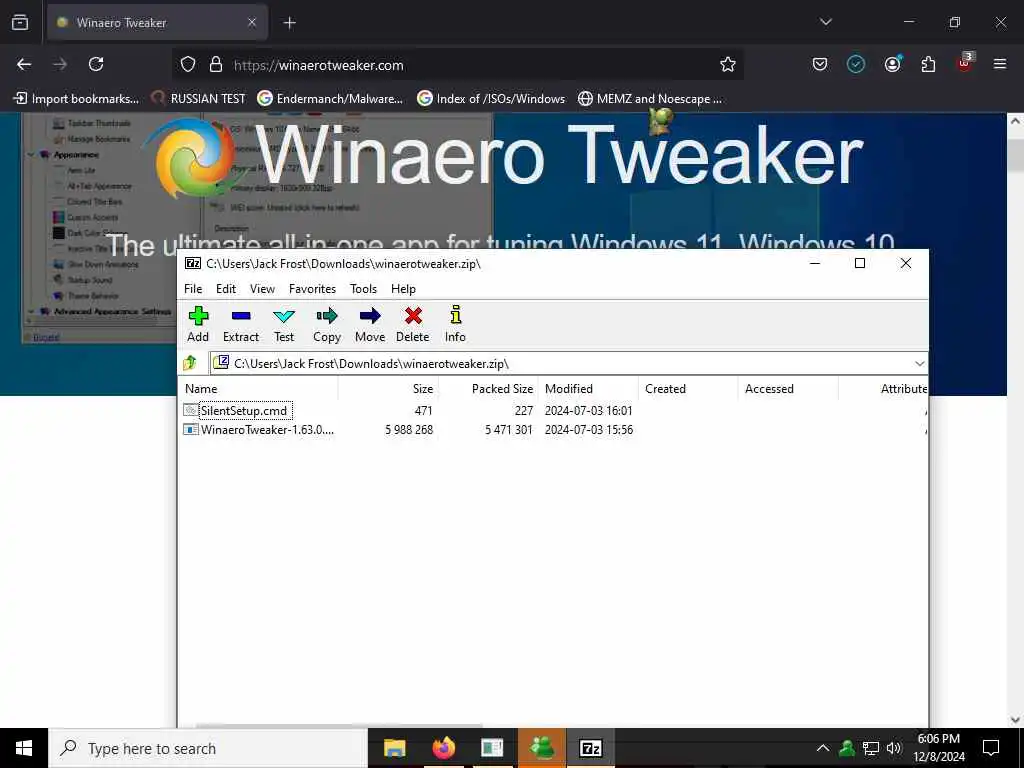Click the Firefox back arrow
The image size is (1024, 768).
coord(24,64)
